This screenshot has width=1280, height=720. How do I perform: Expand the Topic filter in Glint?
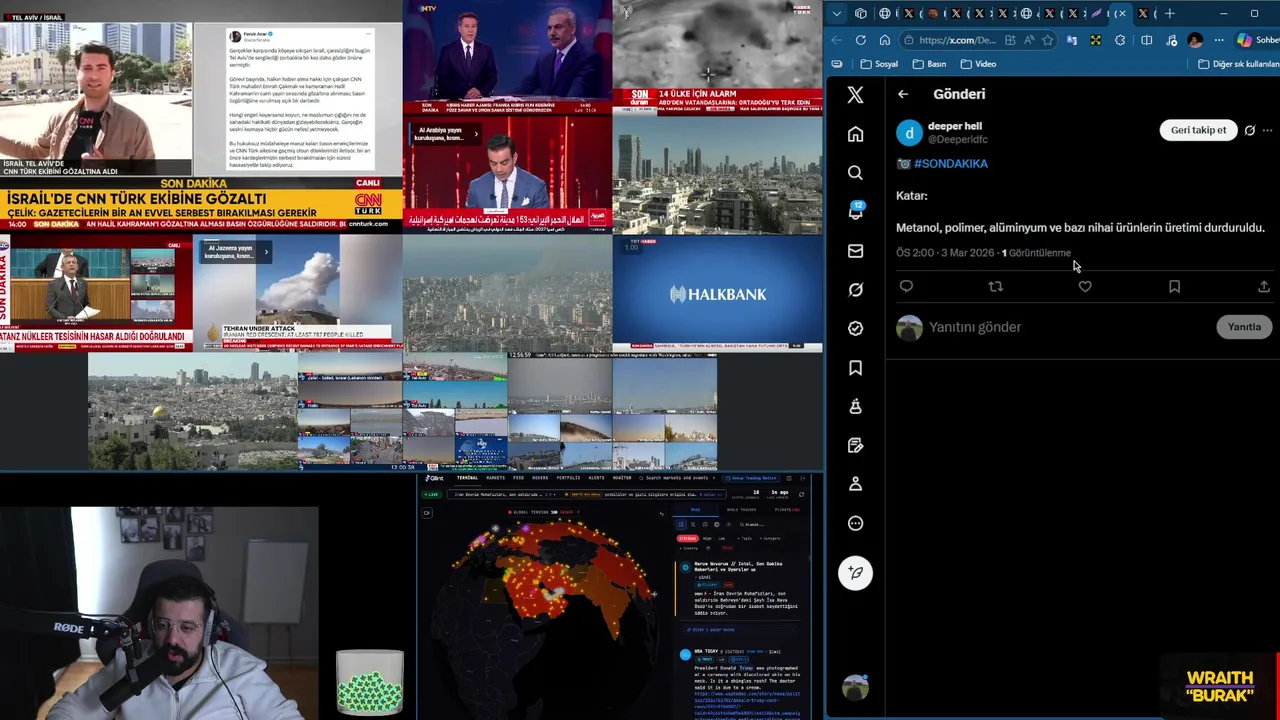pyautogui.click(x=744, y=538)
